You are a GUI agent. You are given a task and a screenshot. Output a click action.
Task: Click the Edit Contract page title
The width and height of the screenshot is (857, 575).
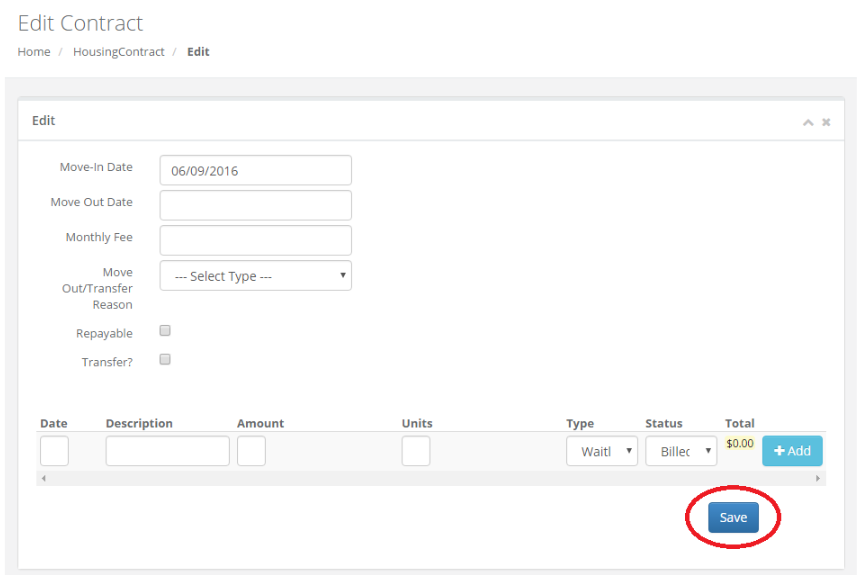[x=80, y=24]
